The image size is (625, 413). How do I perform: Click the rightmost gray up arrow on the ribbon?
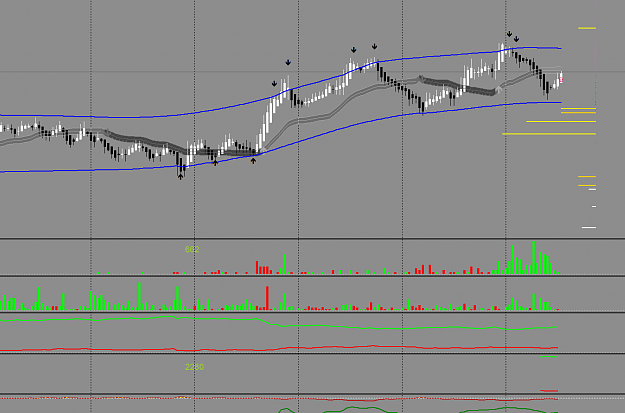[498, 88]
